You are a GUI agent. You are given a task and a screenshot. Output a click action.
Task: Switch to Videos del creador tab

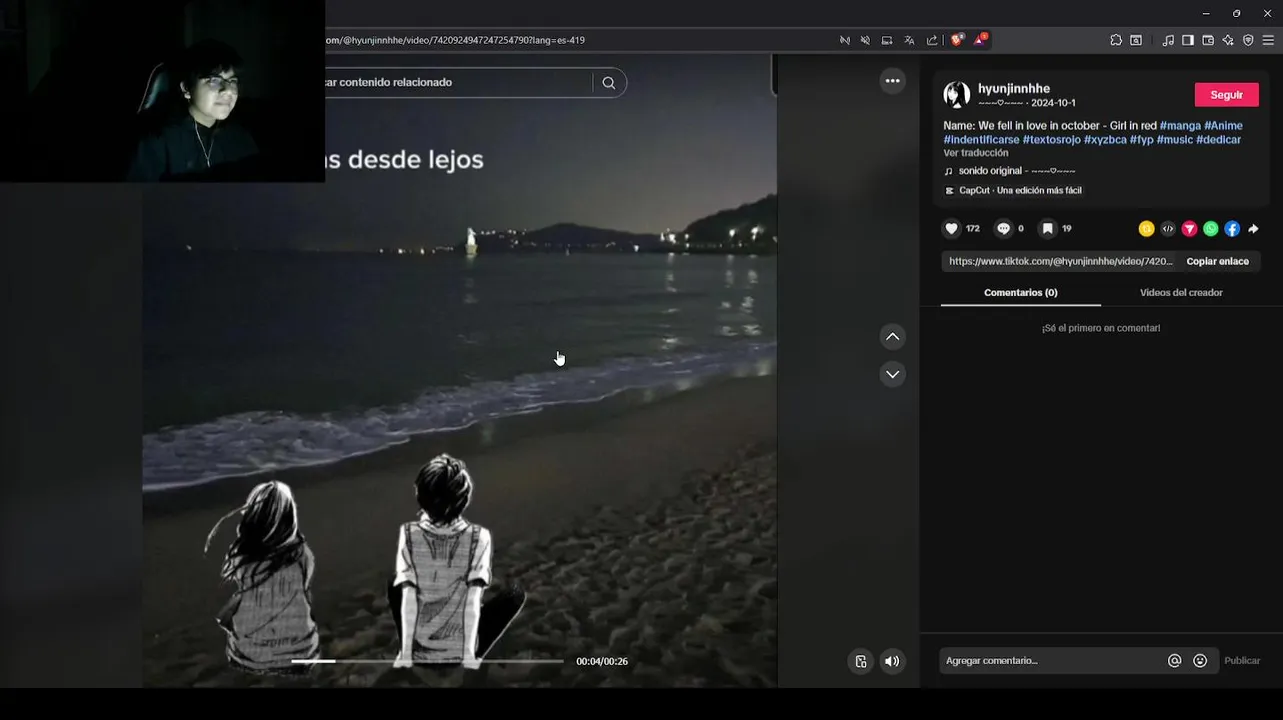(1181, 292)
